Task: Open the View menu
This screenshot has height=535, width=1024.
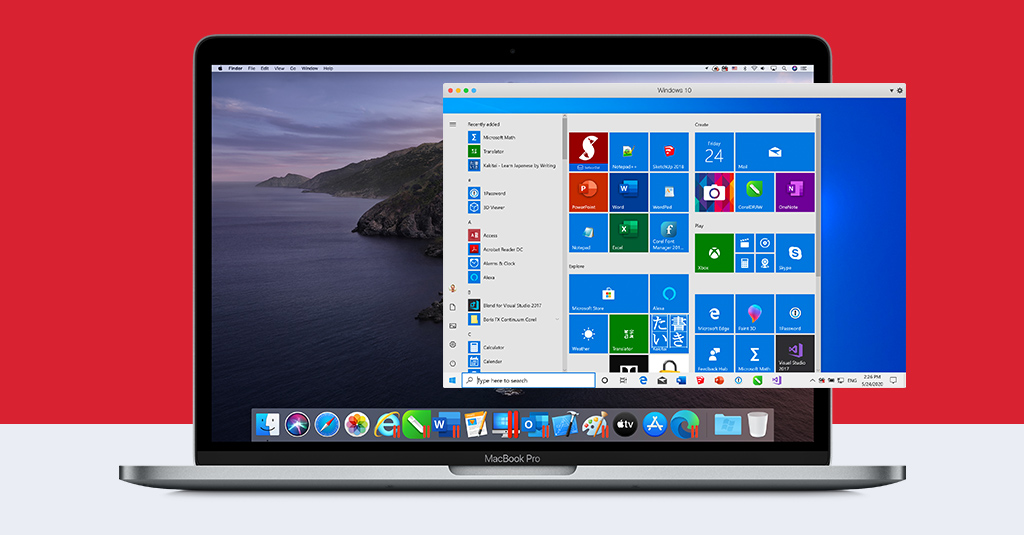Action: pos(279,68)
